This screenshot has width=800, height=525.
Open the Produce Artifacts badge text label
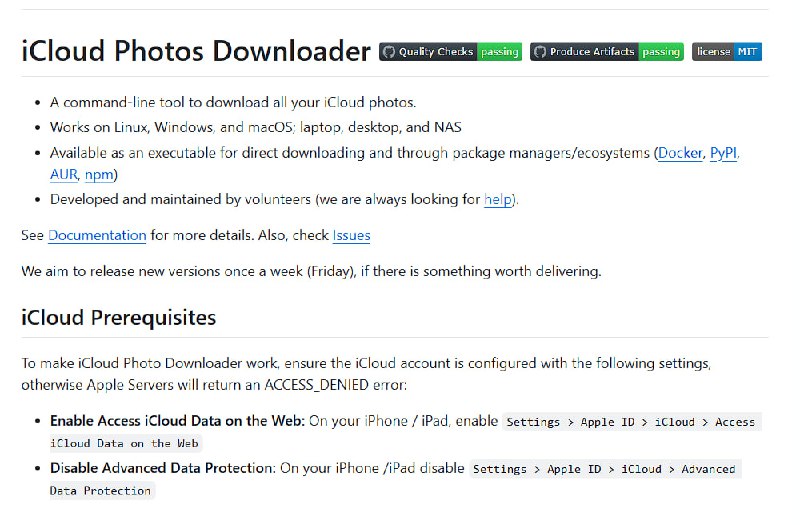click(592, 52)
